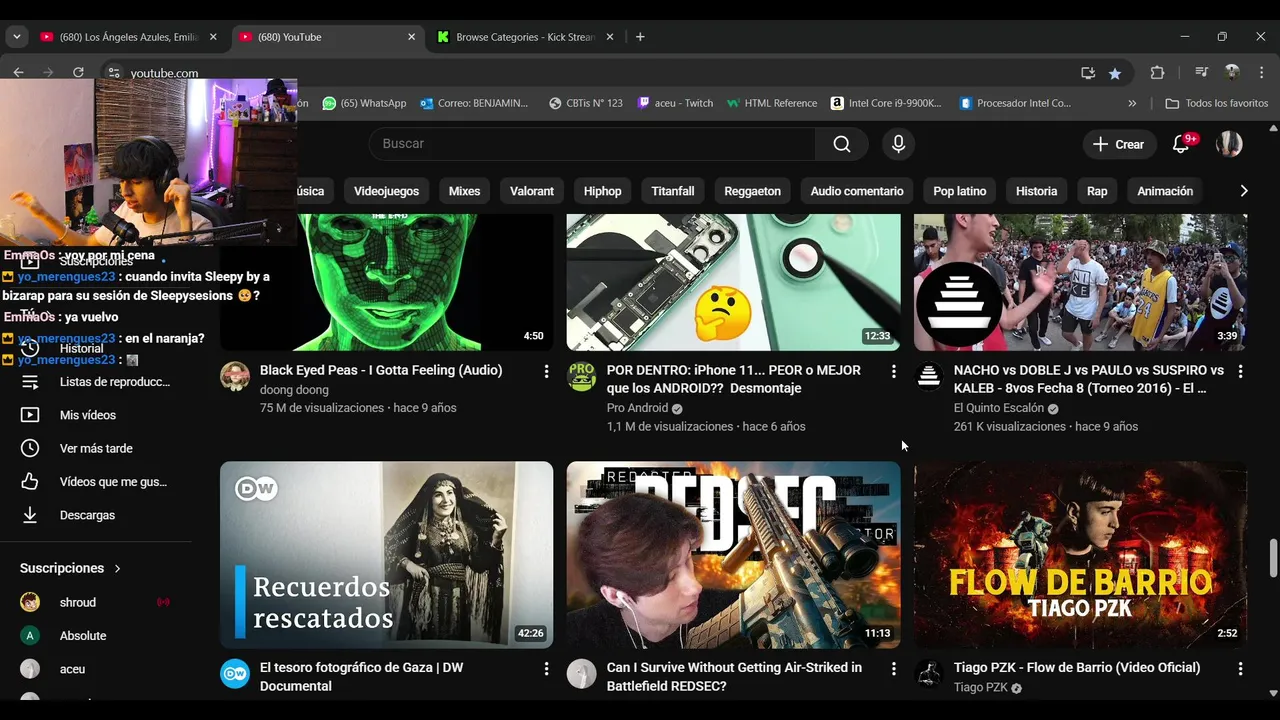
Task: Open Pro Android channel name link
Action: point(637,408)
